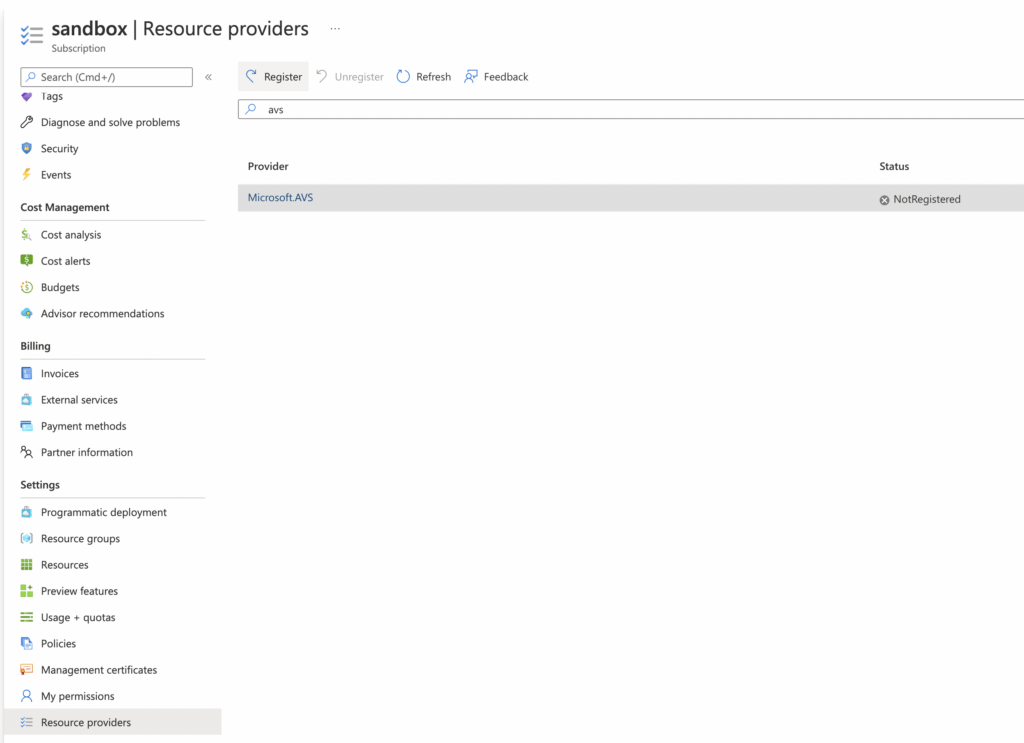
Task: Click the provider filter field containing avs
Action: click(x=630, y=109)
